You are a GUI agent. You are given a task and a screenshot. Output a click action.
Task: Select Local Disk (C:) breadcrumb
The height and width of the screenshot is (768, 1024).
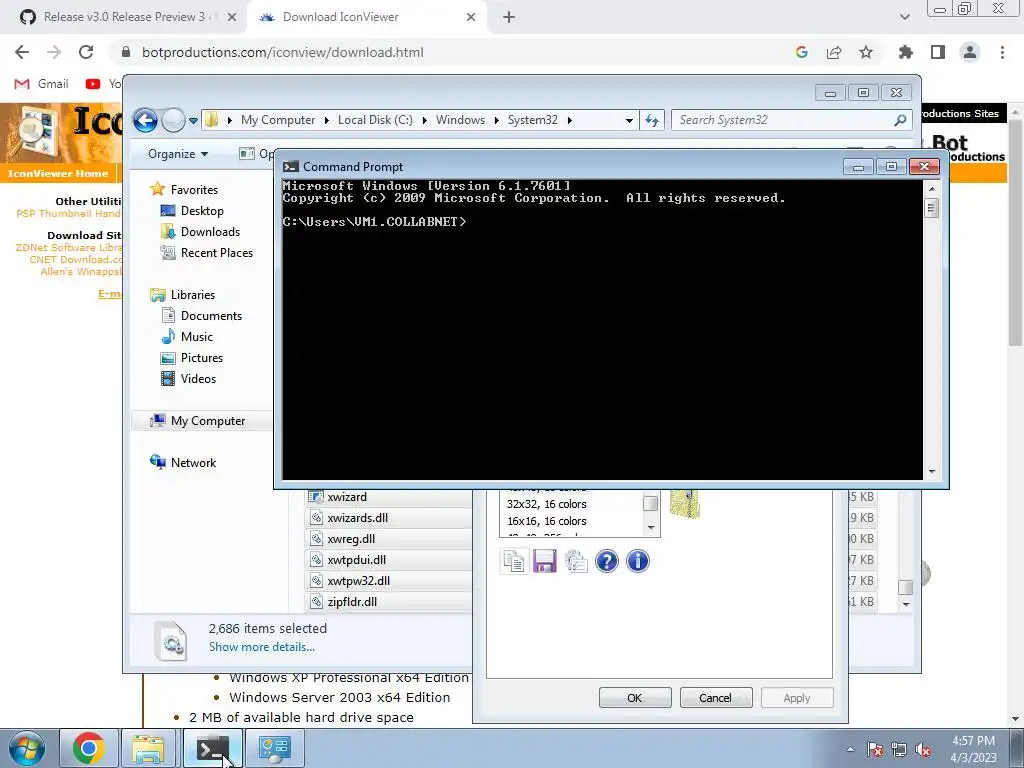pyautogui.click(x=375, y=120)
